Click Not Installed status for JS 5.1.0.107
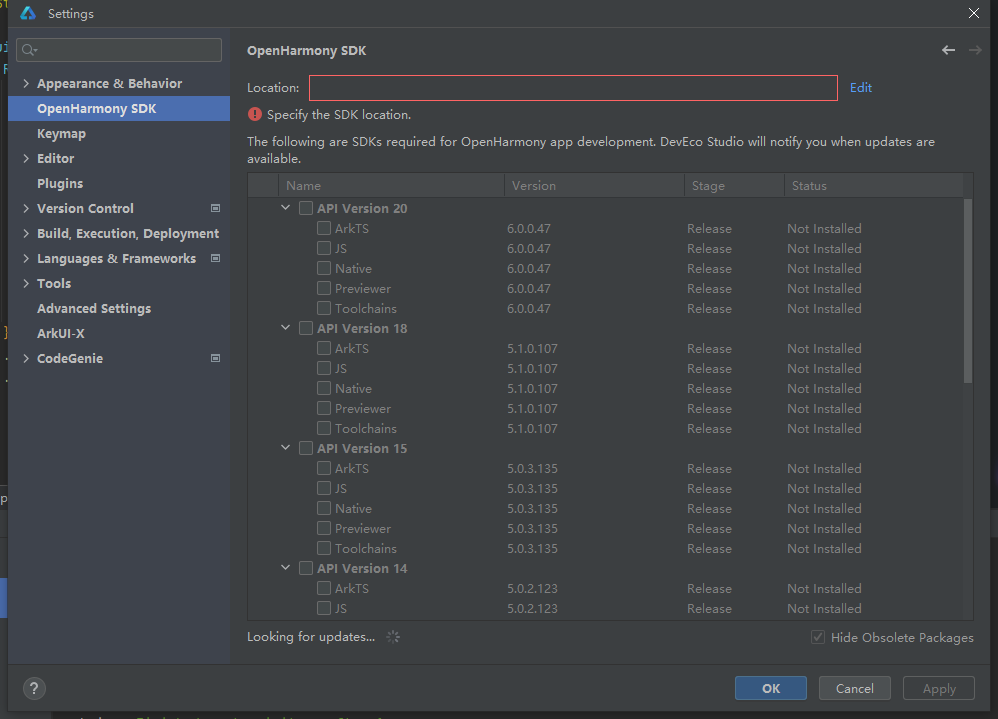This screenshot has width=998, height=719. click(824, 368)
